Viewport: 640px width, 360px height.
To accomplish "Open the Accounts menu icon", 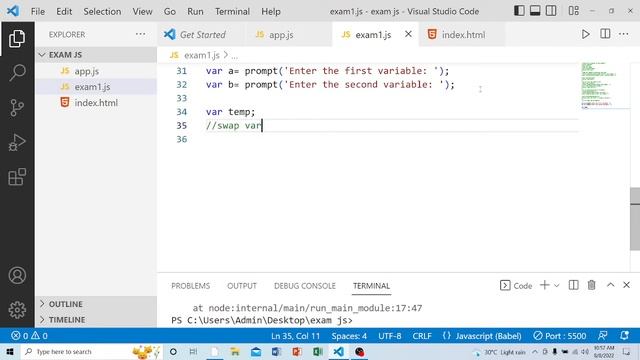I will (17, 276).
